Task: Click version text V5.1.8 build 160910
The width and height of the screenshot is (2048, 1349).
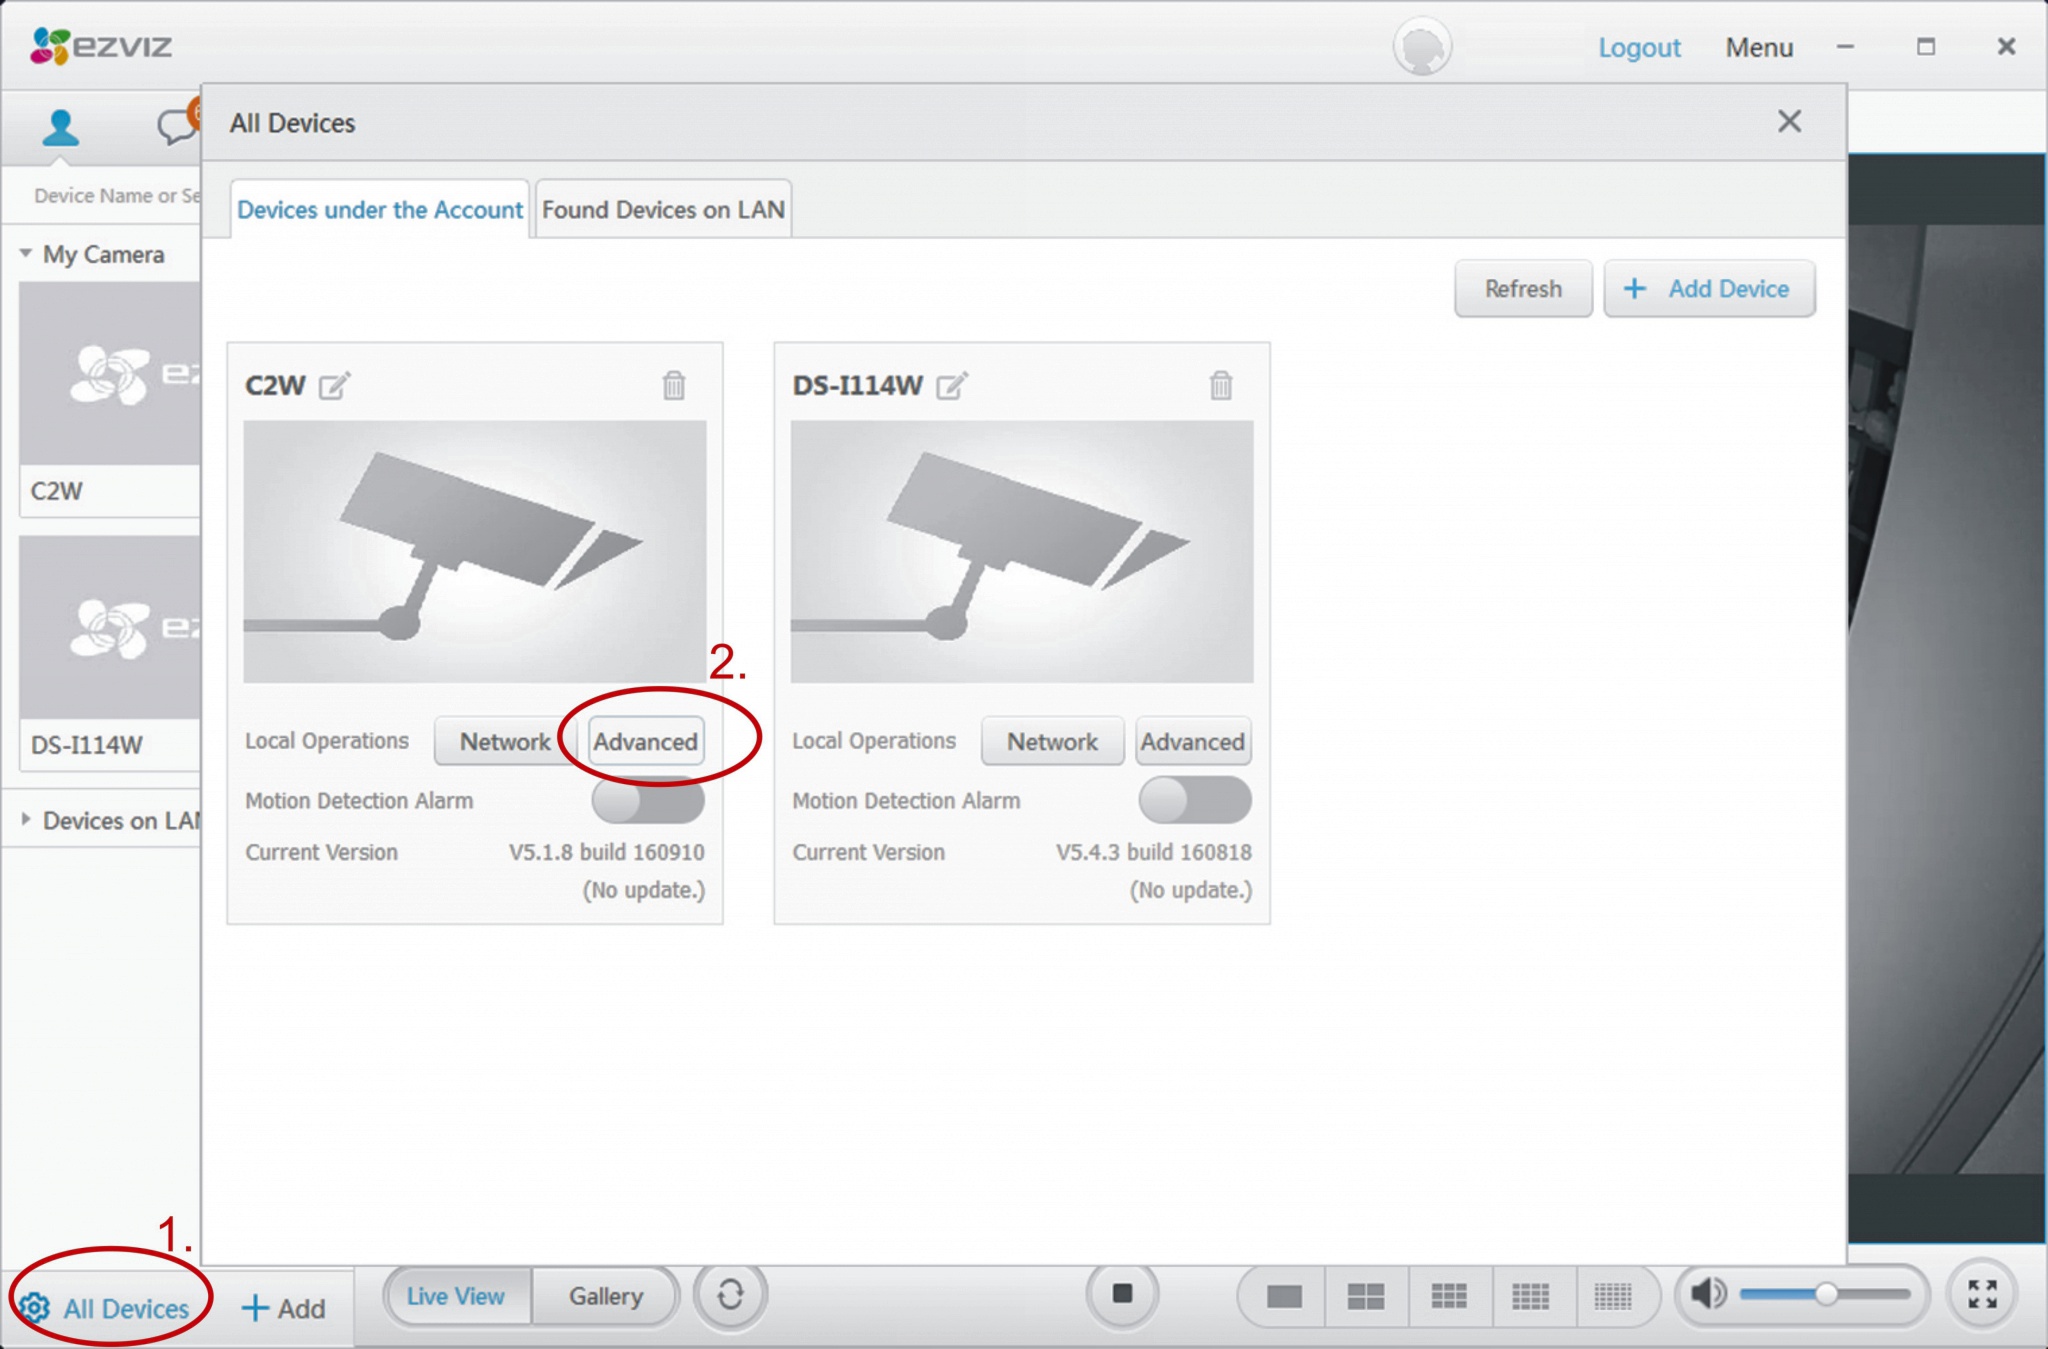Action: tap(607, 852)
